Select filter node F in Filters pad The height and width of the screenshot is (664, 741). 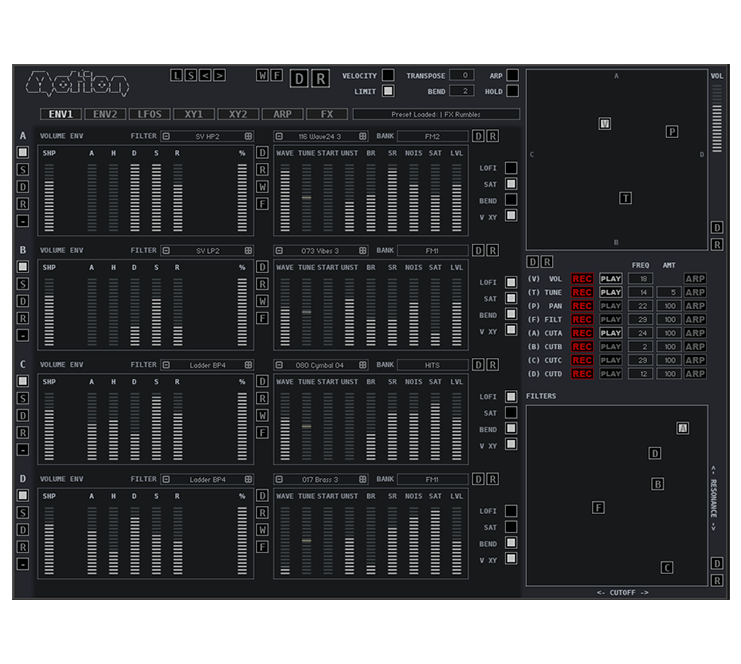pyautogui.click(x=598, y=508)
